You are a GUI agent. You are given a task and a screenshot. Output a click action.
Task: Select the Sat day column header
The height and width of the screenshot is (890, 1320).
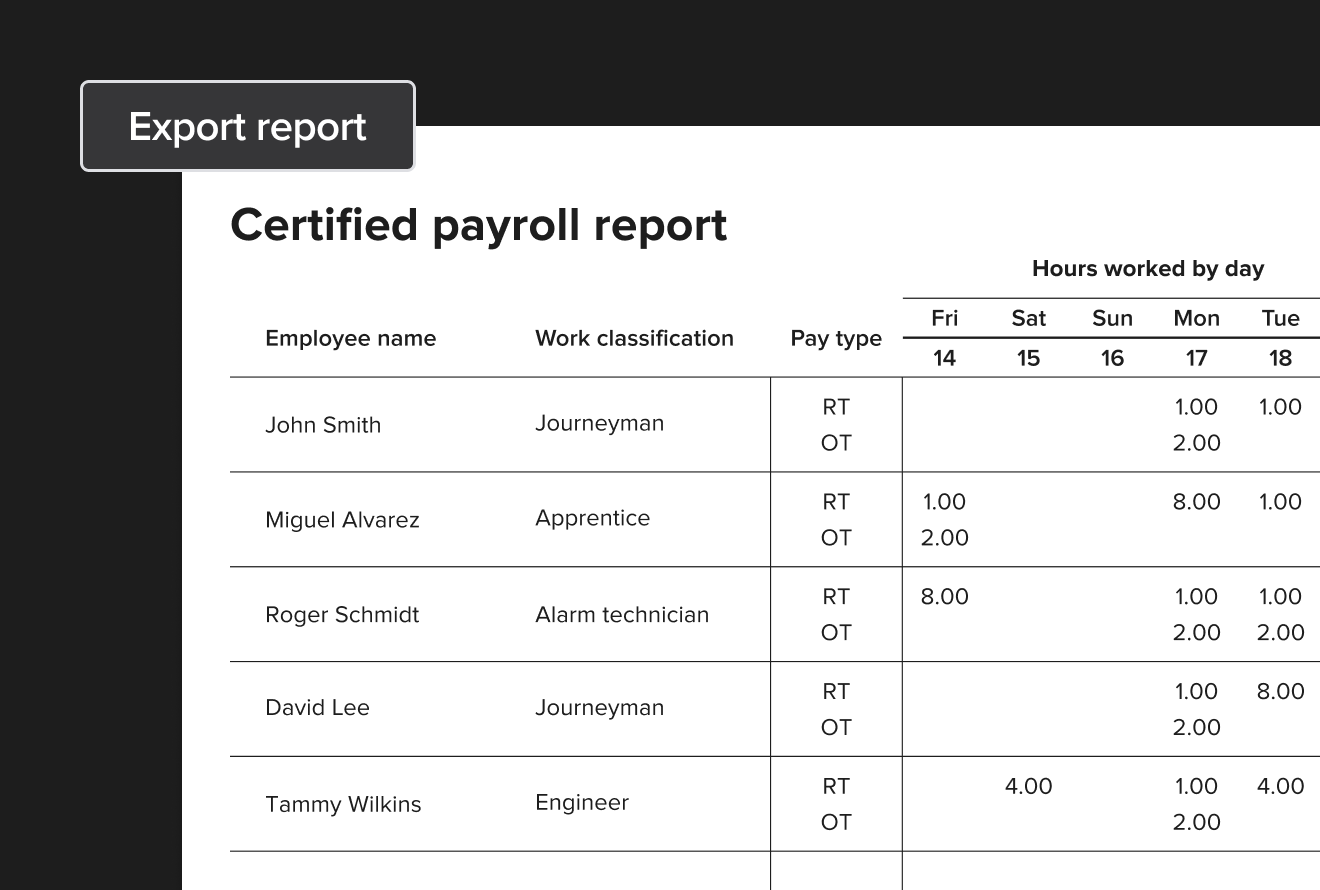click(1028, 318)
